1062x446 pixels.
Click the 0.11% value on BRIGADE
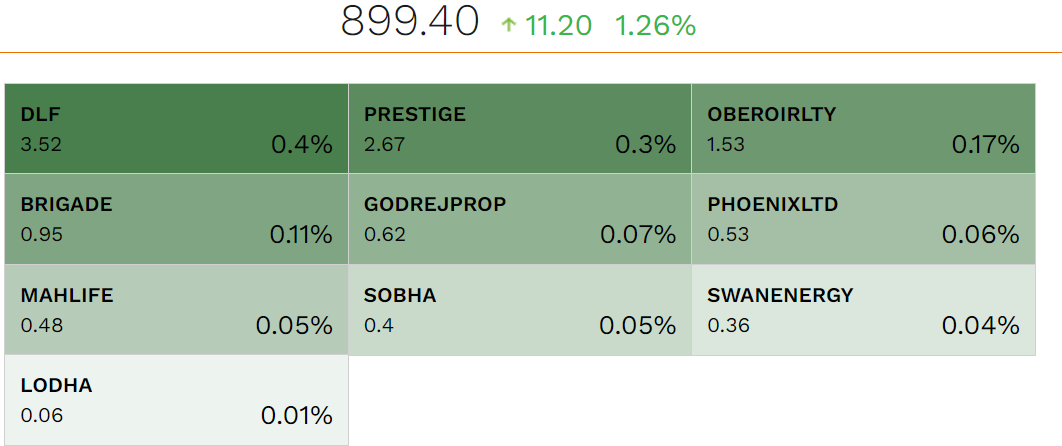pyautogui.click(x=300, y=235)
